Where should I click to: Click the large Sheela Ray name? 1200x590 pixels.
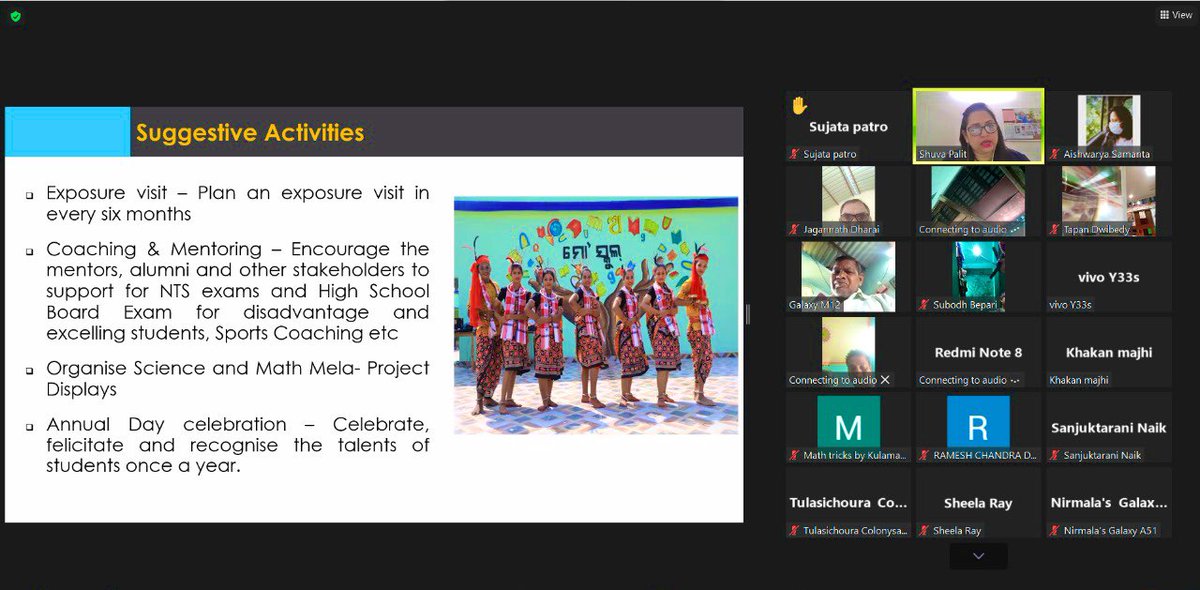coord(978,503)
